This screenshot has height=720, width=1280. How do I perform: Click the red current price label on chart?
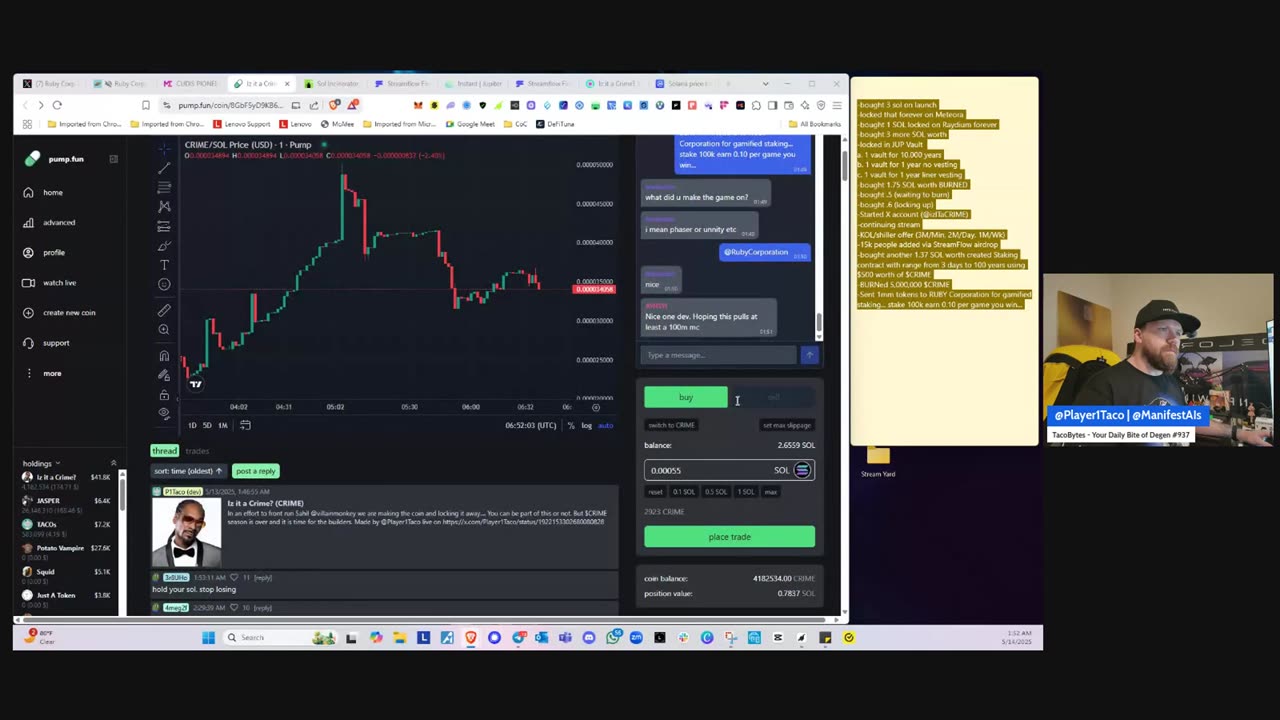[594, 289]
